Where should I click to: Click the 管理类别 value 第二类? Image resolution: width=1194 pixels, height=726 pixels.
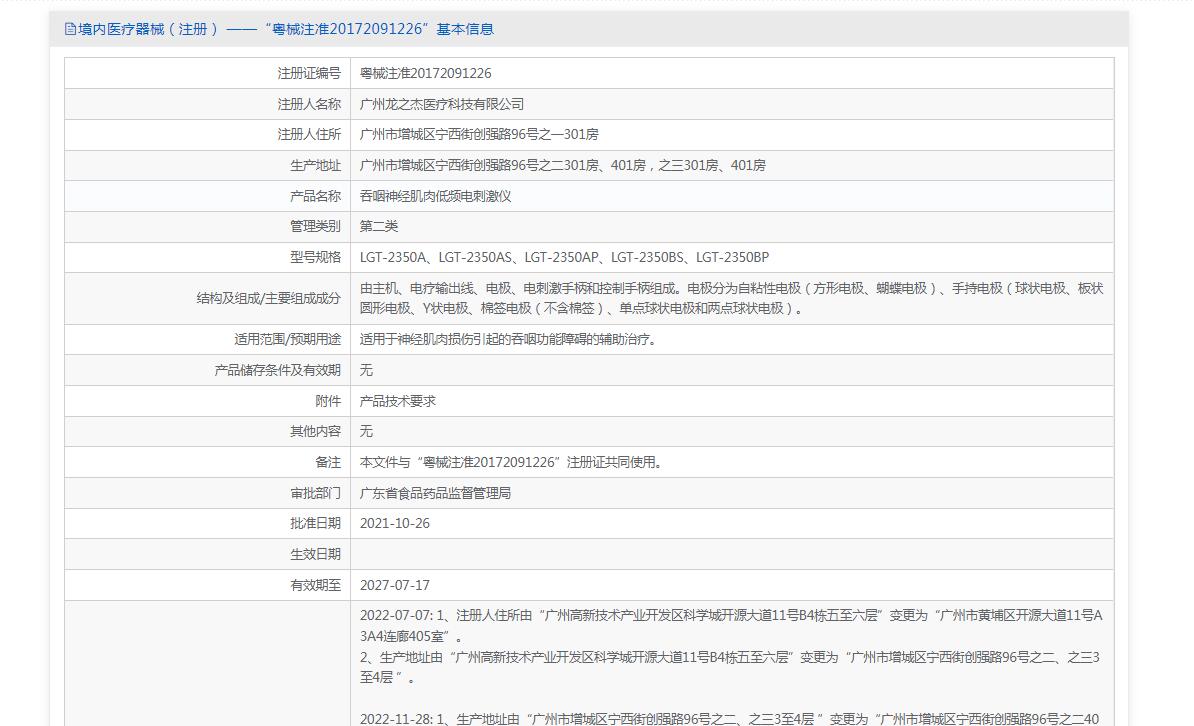pyautogui.click(x=379, y=226)
